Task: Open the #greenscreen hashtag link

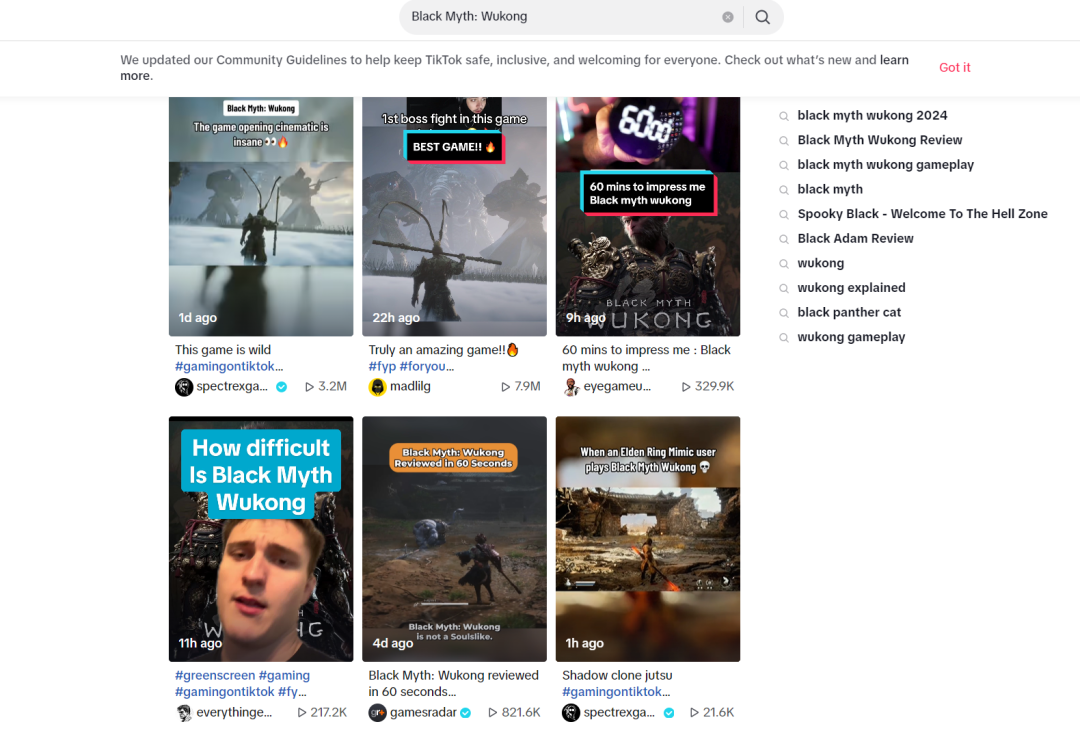Action: click(x=215, y=676)
